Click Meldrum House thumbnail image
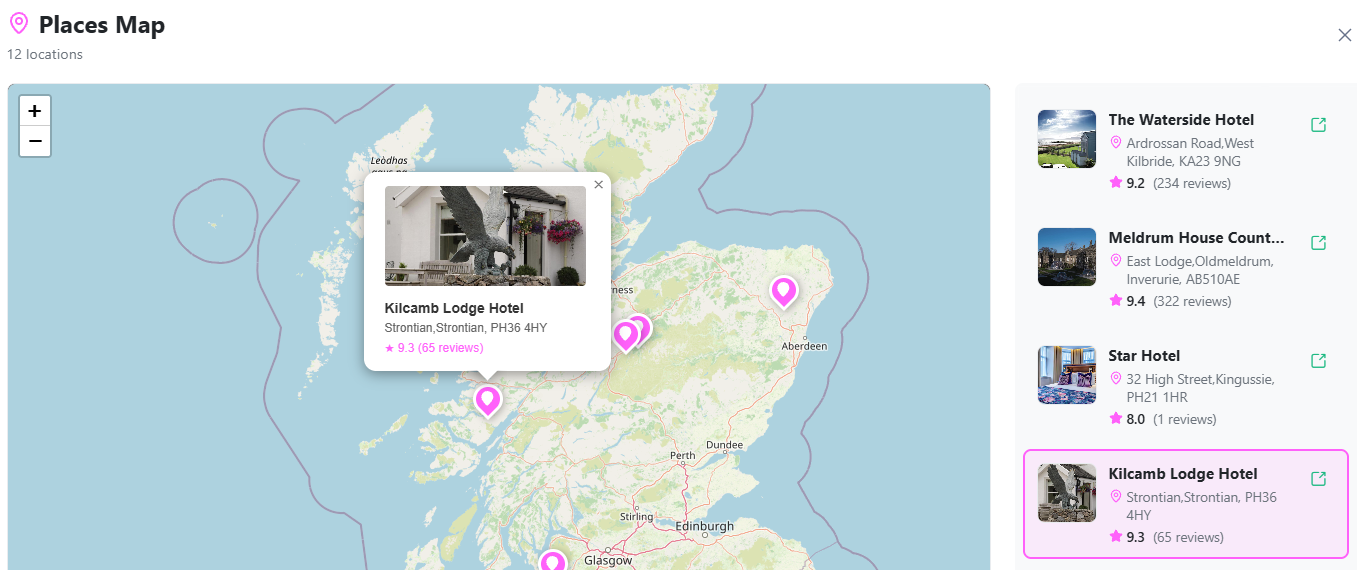Screen dimensions: 1357x570 [x=1066, y=257]
